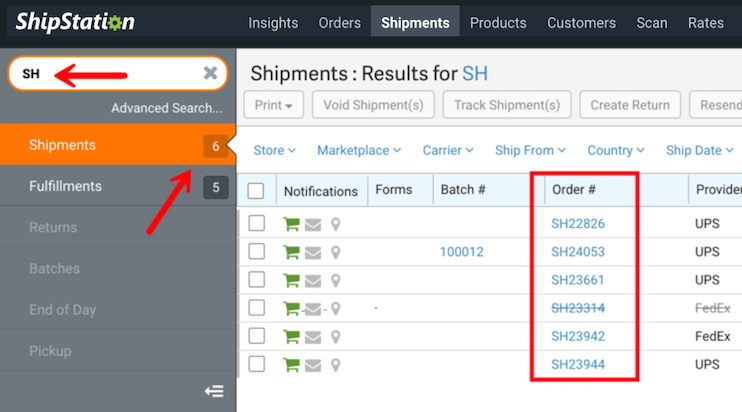This screenshot has height=412, width=742.
Task: Open the Print dropdown button
Action: (274, 105)
